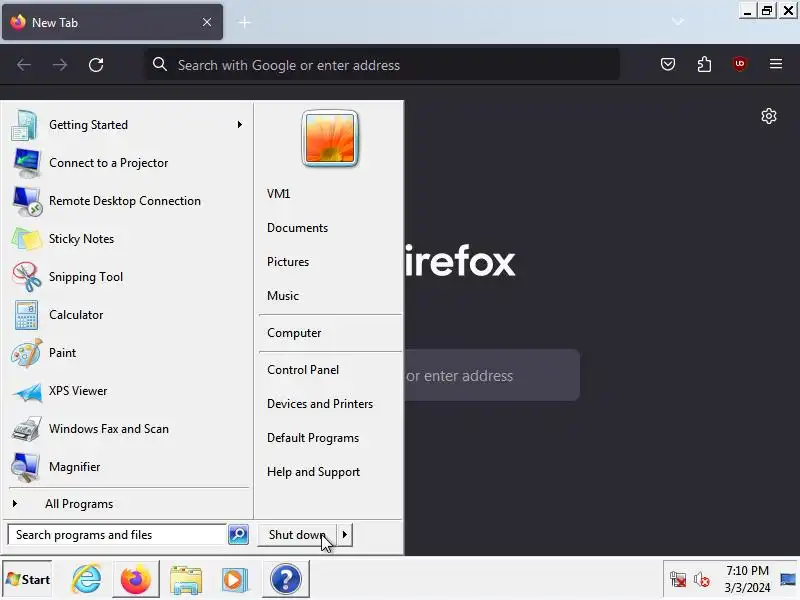Open Internet Explorer from the taskbar

click(x=87, y=579)
